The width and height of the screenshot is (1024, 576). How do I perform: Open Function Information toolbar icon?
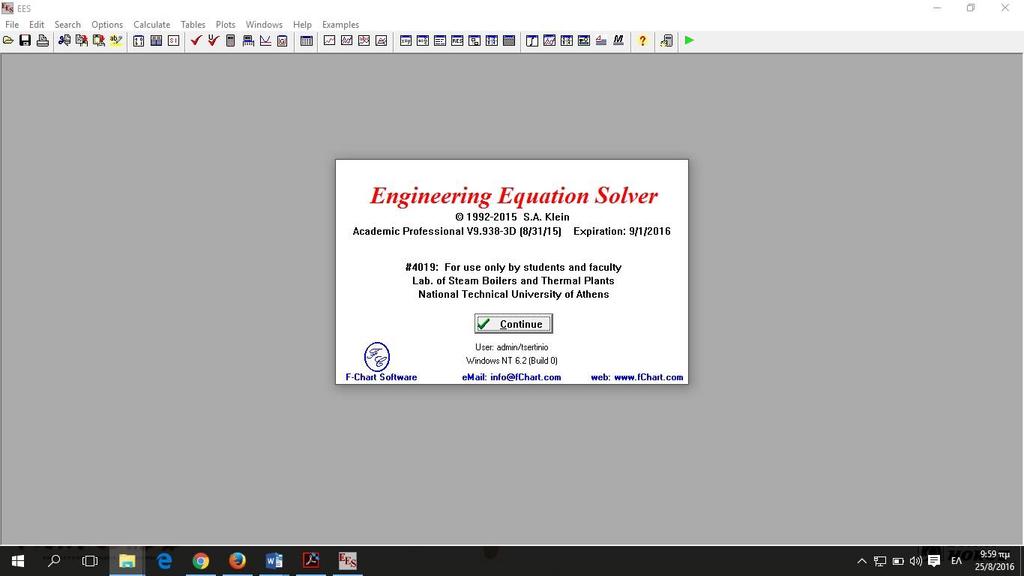(x=156, y=40)
